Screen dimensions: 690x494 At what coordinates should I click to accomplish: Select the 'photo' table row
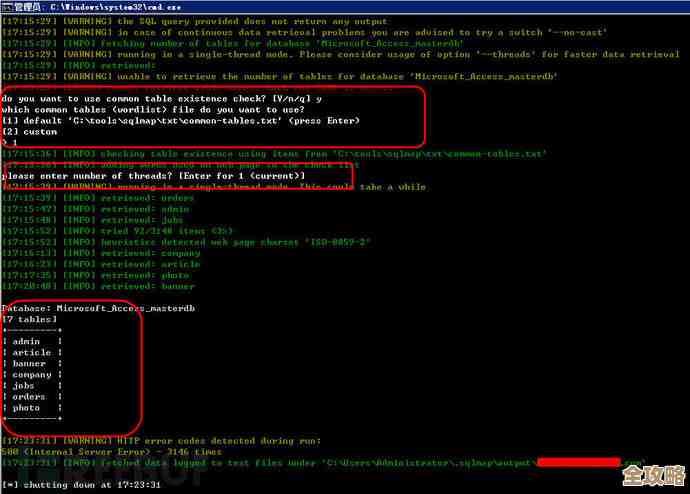(27, 407)
